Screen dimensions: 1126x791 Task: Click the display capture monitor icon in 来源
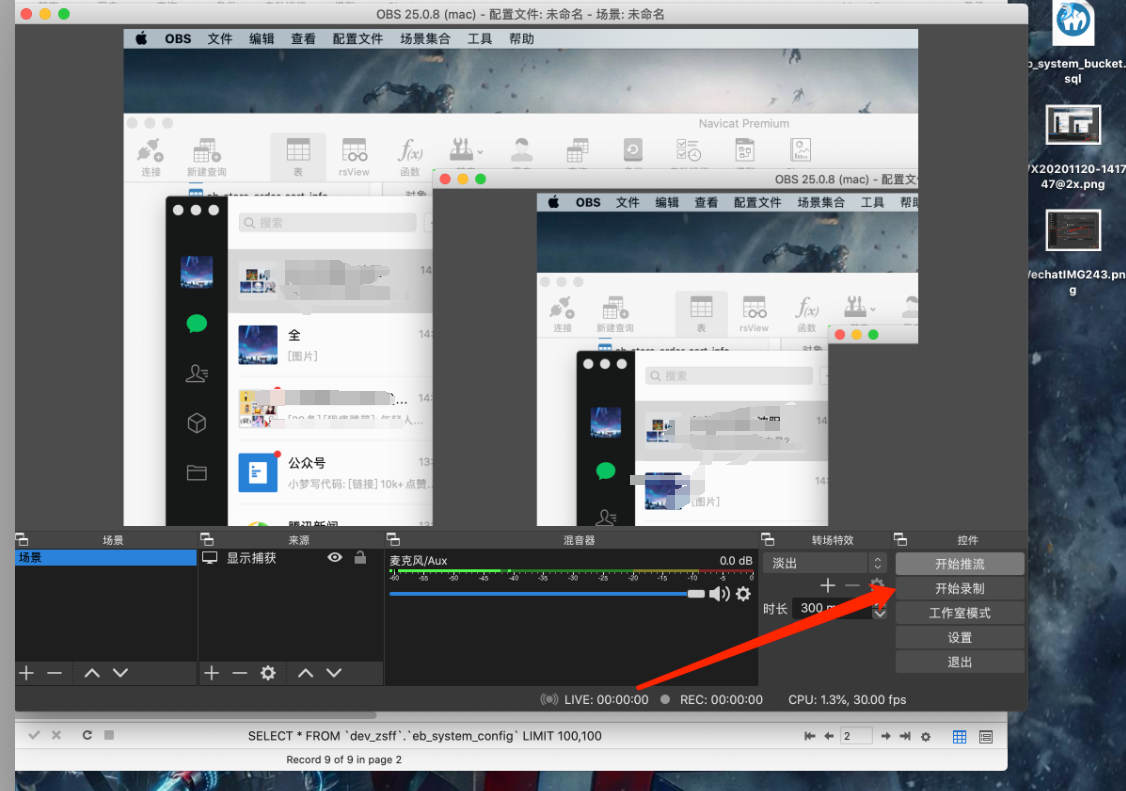pos(210,558)
